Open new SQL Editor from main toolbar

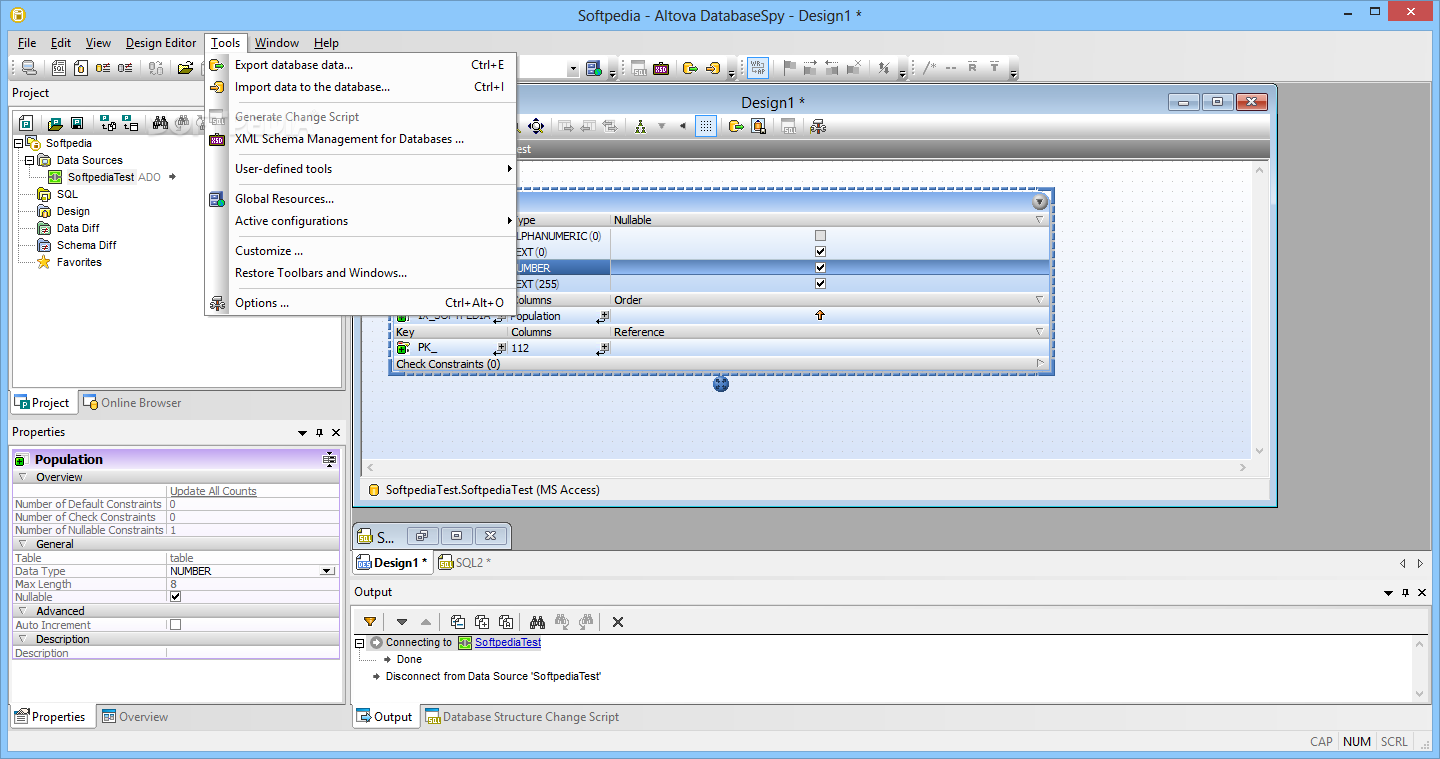pyautogui.click(x=59, y=68)
